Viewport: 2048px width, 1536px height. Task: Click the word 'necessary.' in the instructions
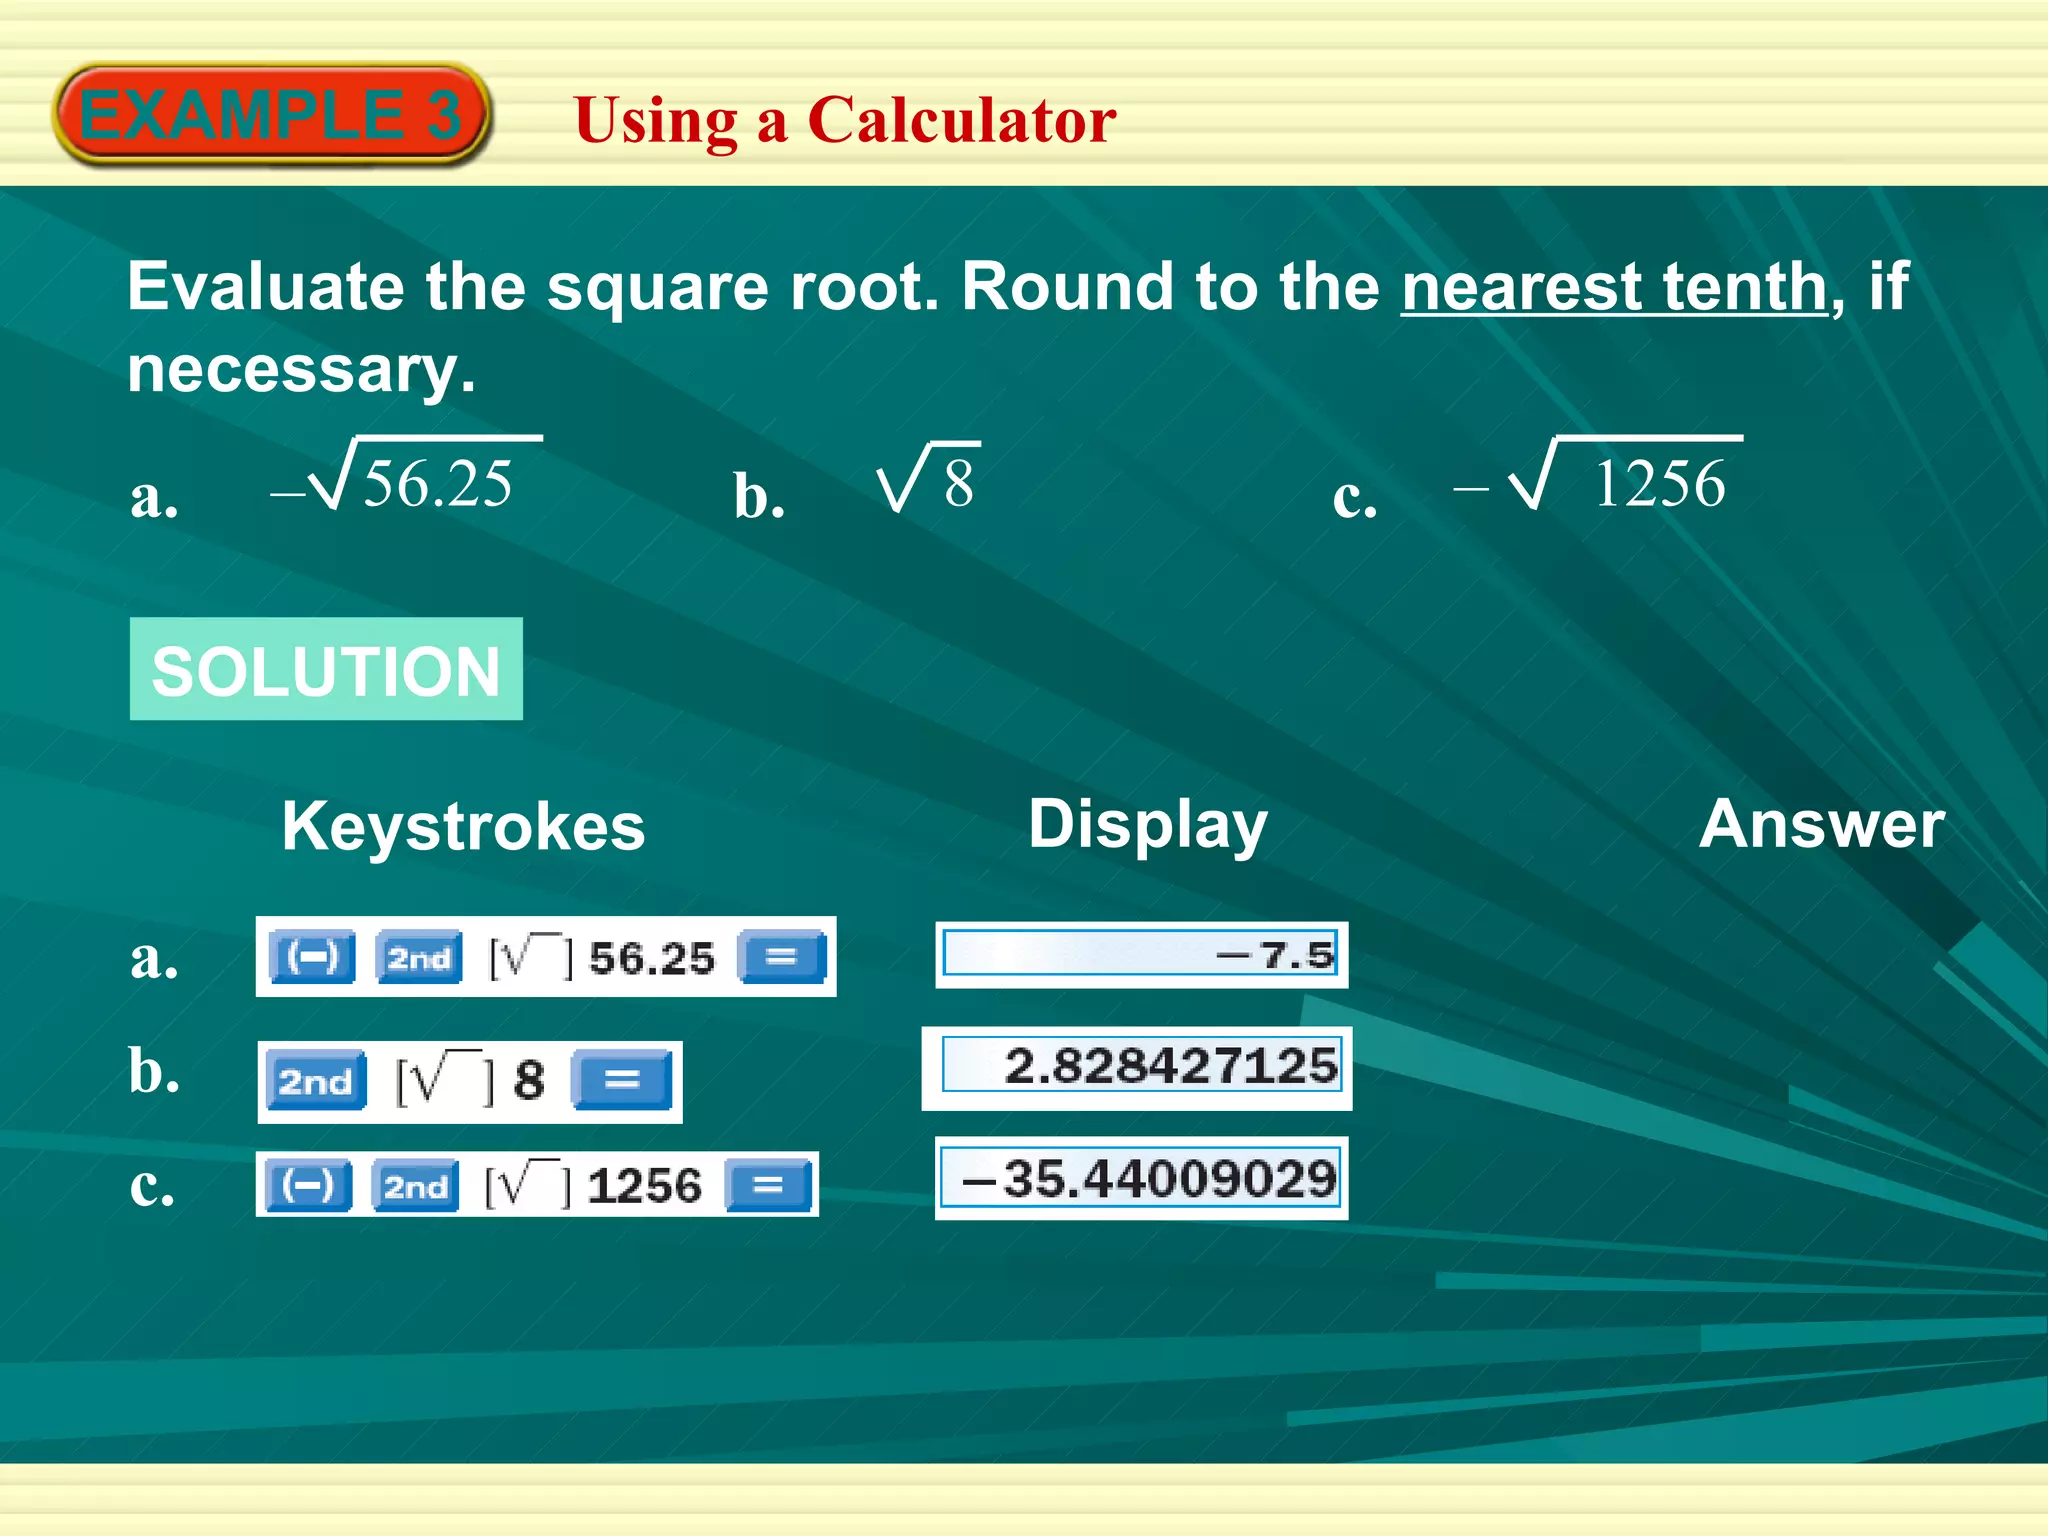tap(301, 370)
